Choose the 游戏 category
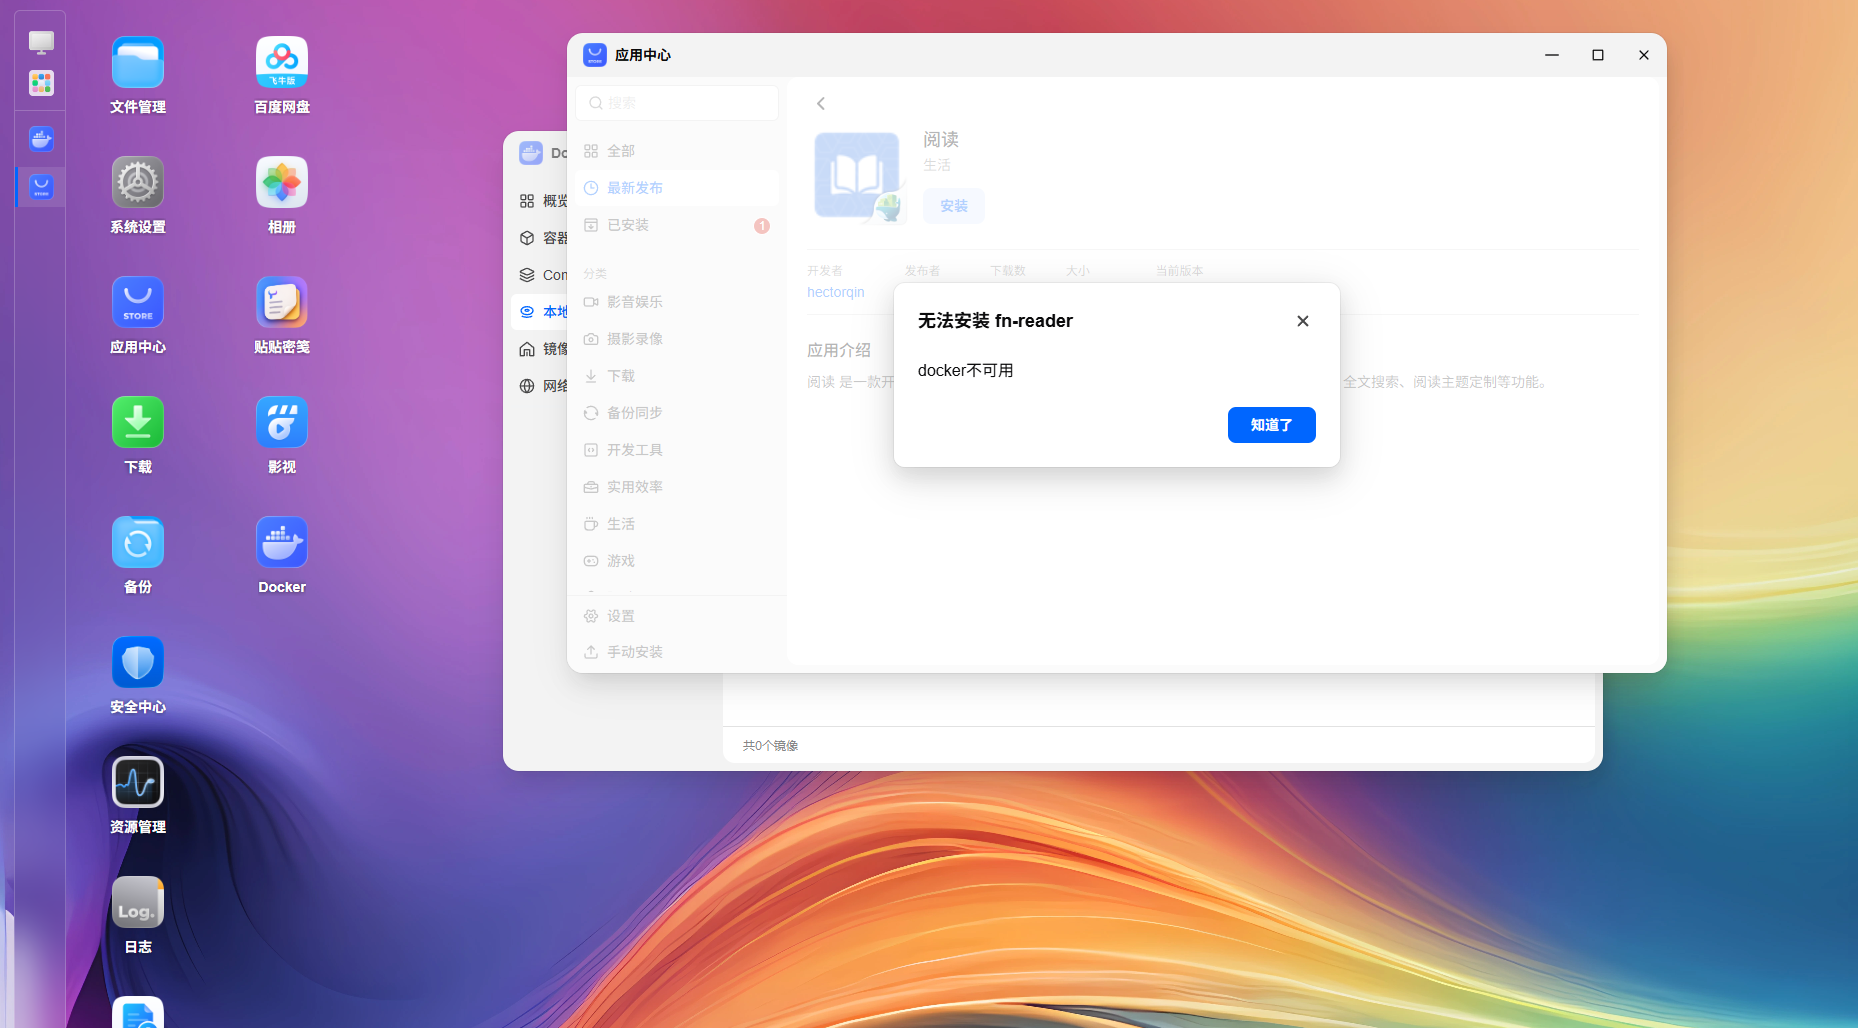This screenshot has width=1858, height=1028. pyautogui.click(x=677, y=561)
